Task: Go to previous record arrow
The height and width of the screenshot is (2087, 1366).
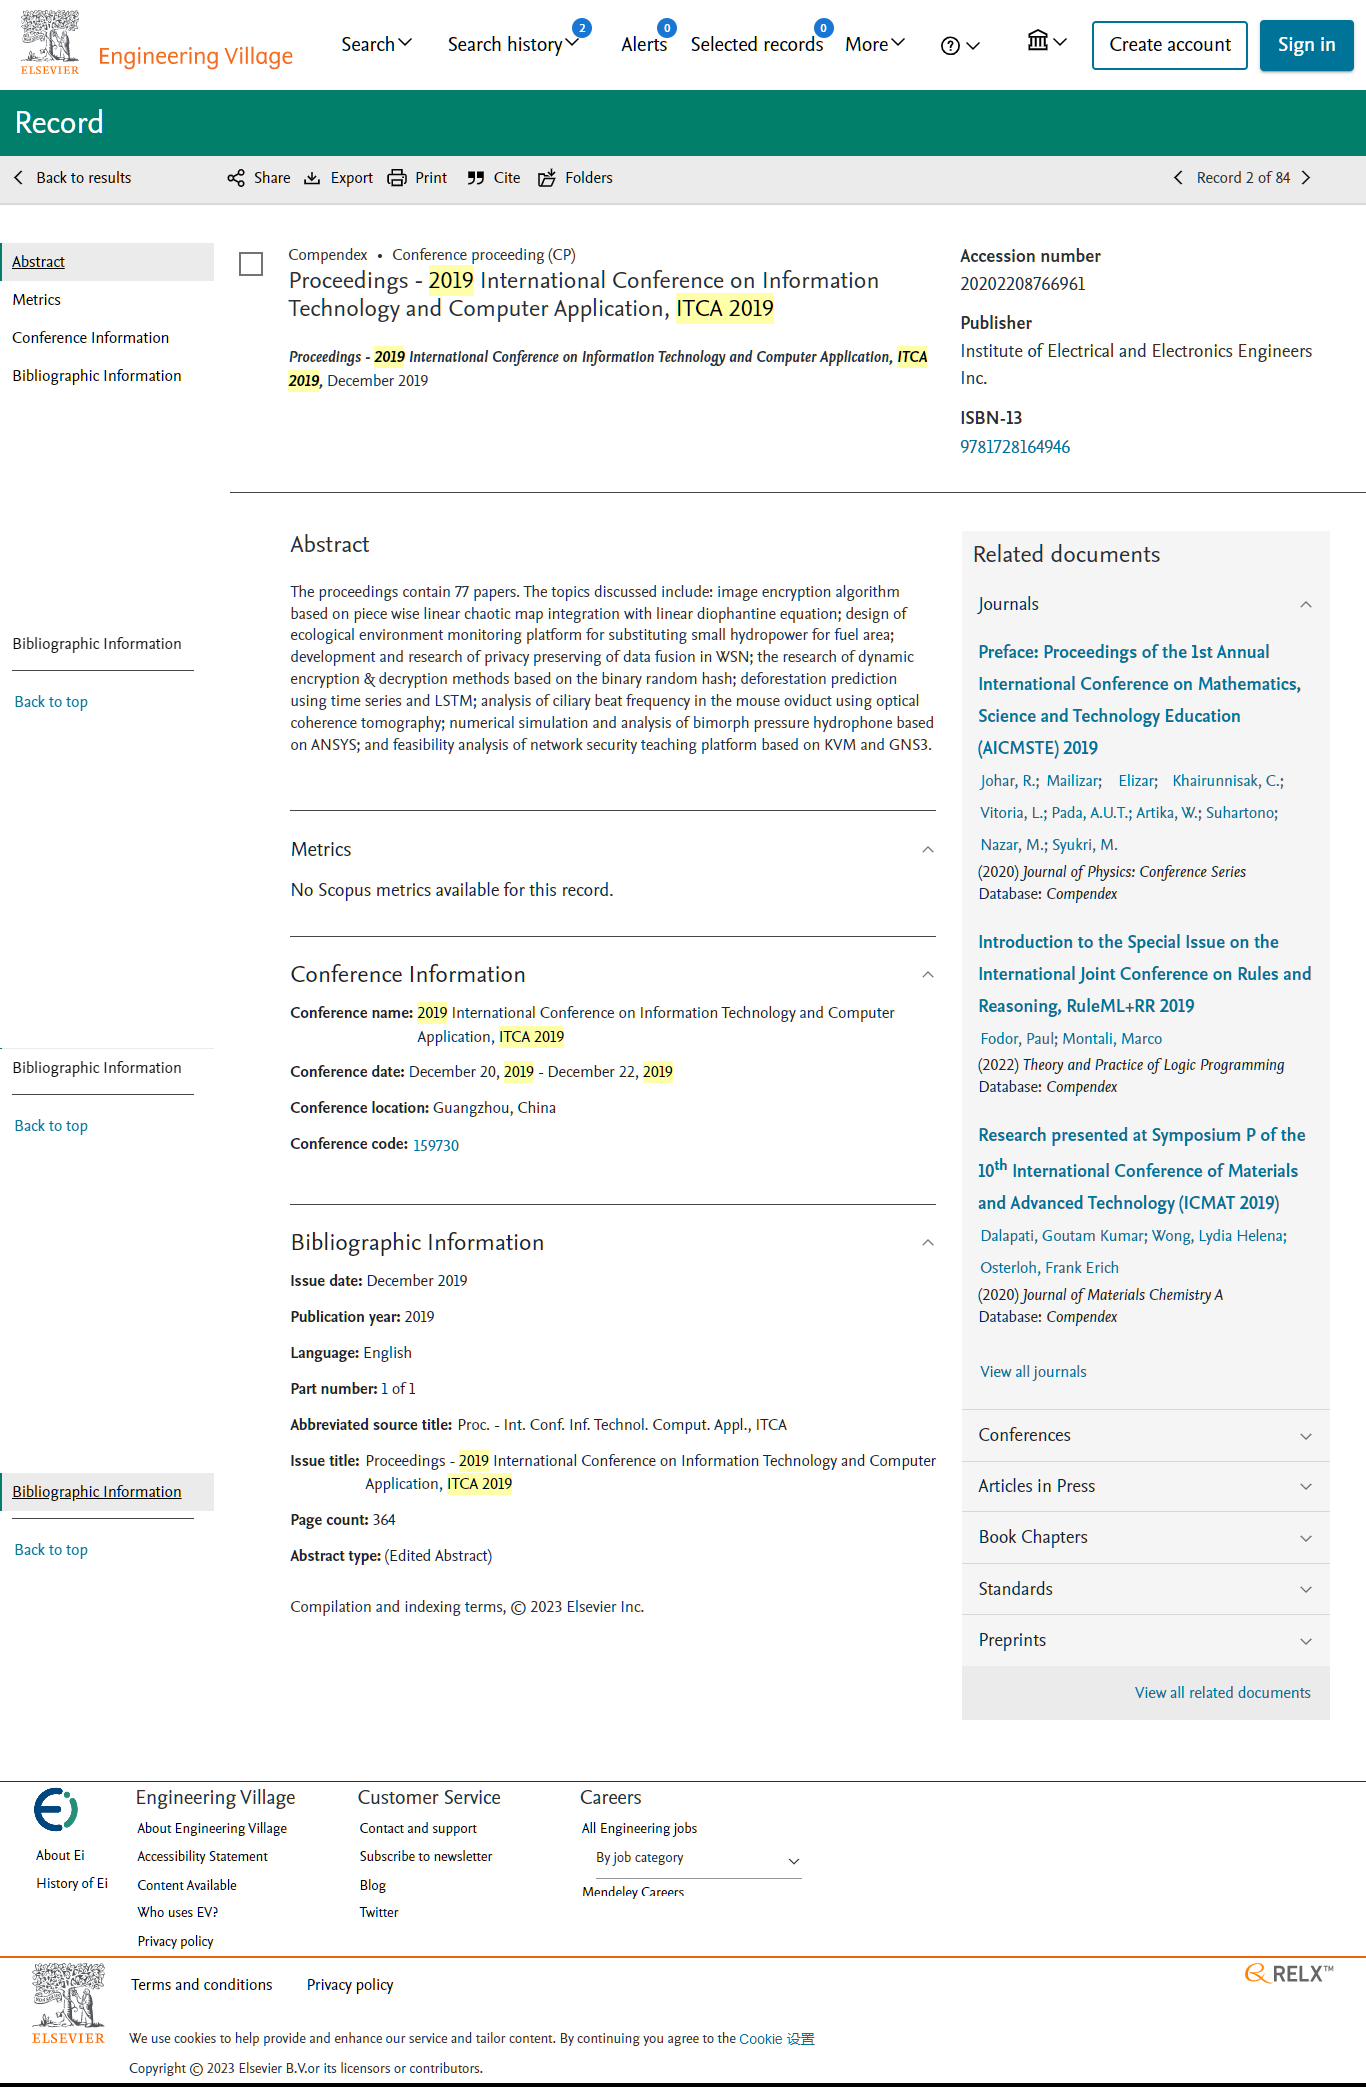Action: (1178, 178)
